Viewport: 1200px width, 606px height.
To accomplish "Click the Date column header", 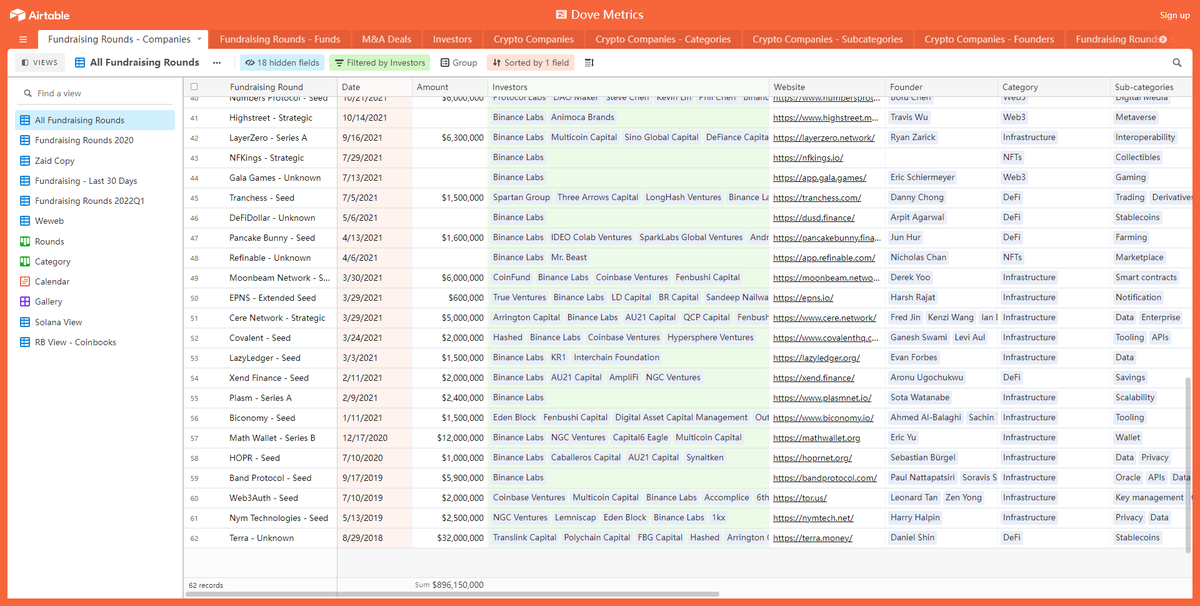I will (x=375, y=87).
